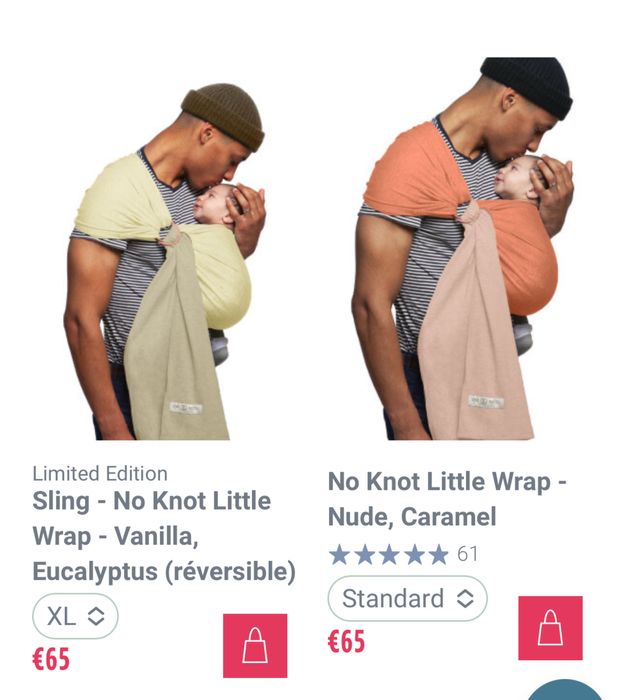
Task: Click the first star in the rating row
Action: [339, 554]
